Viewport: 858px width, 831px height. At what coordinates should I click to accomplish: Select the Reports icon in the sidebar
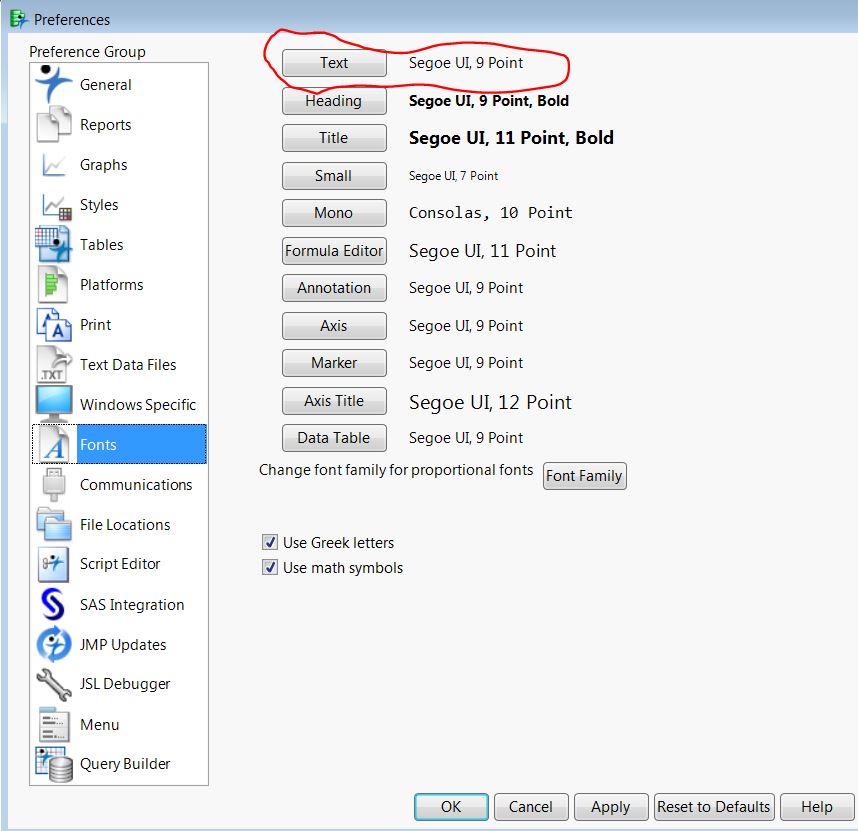tap(52, 124)
